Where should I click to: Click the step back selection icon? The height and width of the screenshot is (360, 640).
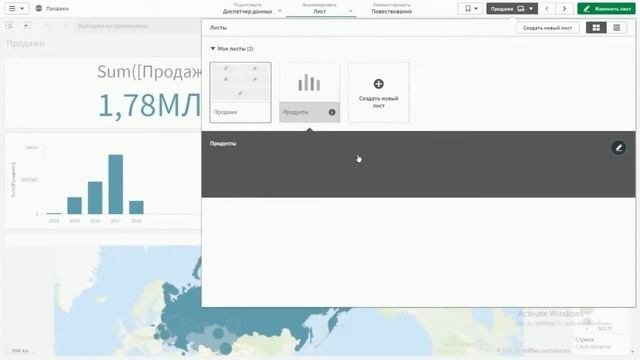(27, 26)
